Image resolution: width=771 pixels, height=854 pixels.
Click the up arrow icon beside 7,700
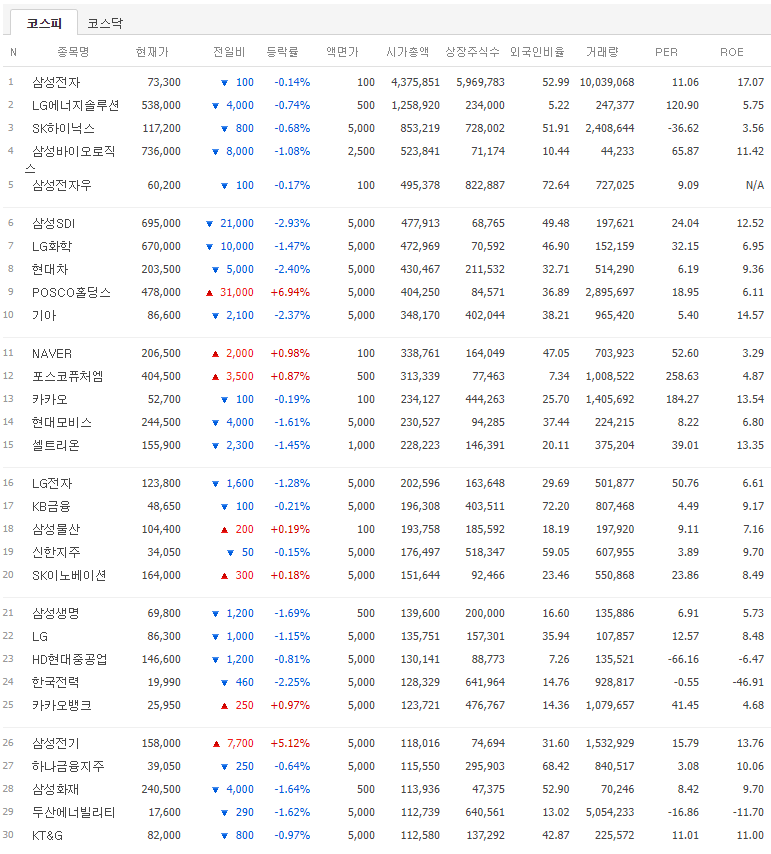(x=216, y=744)
